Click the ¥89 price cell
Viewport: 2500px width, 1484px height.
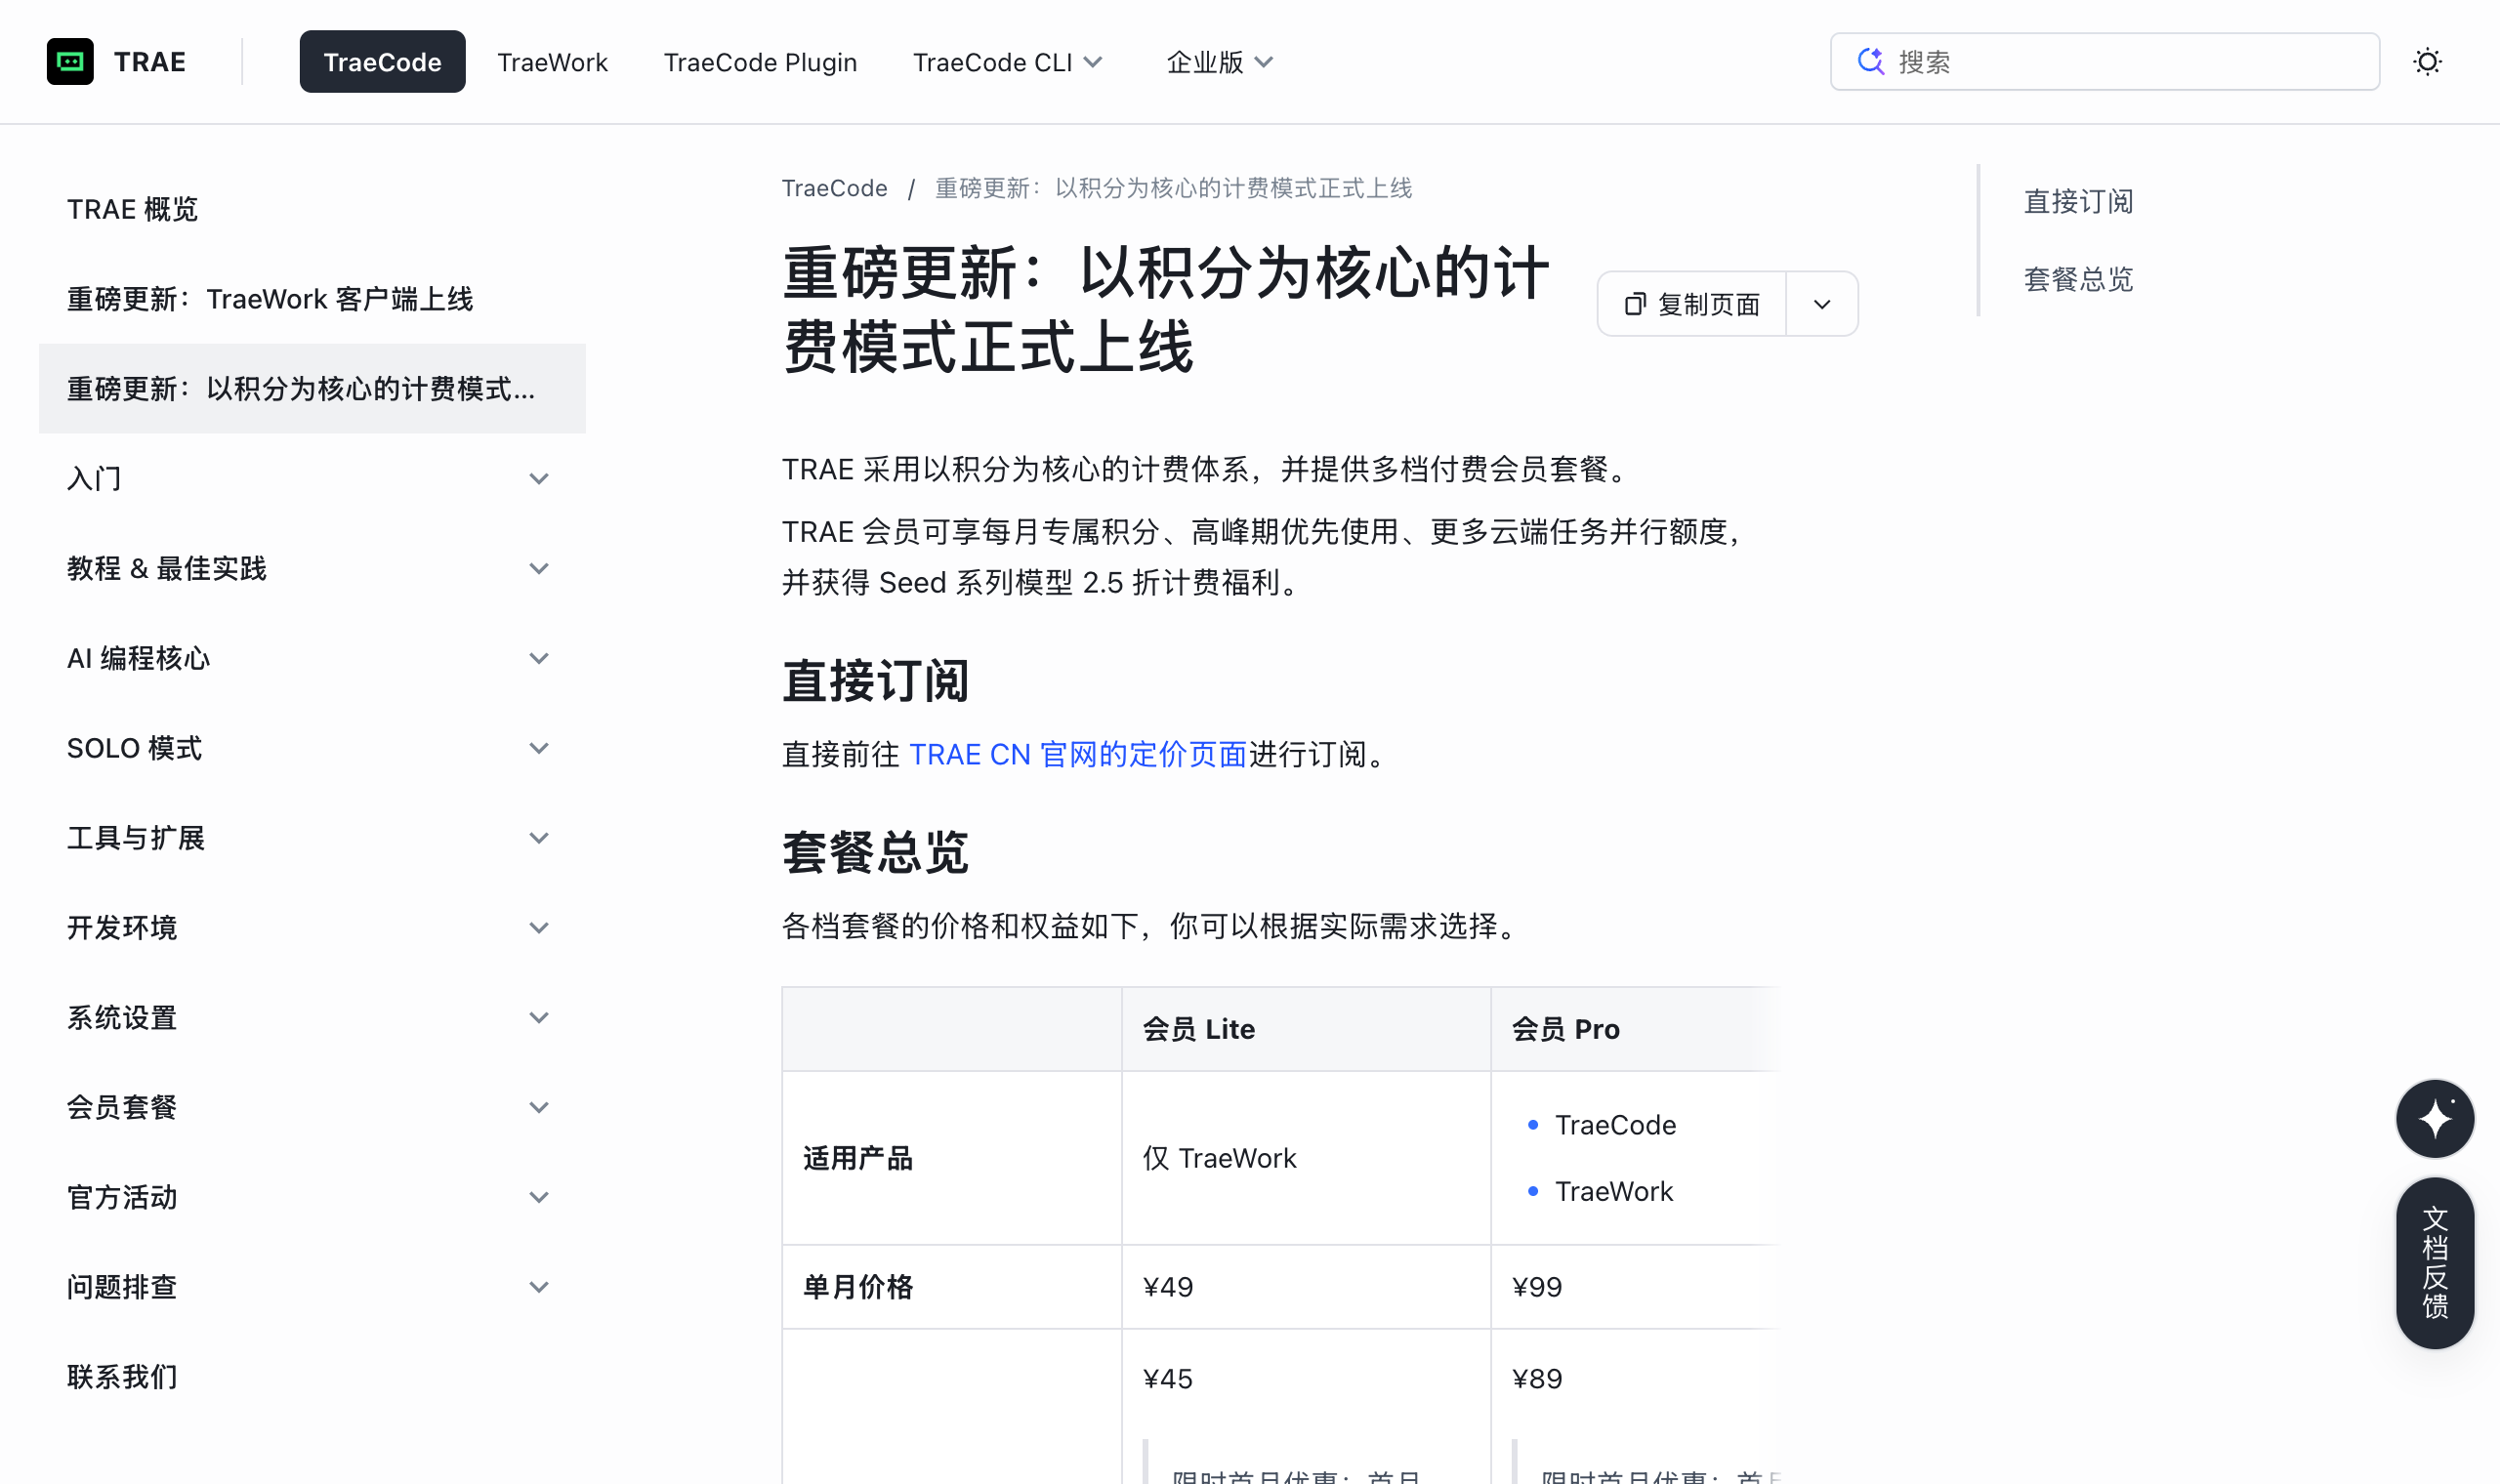pyautogui.click(x=1536, y=1379)
